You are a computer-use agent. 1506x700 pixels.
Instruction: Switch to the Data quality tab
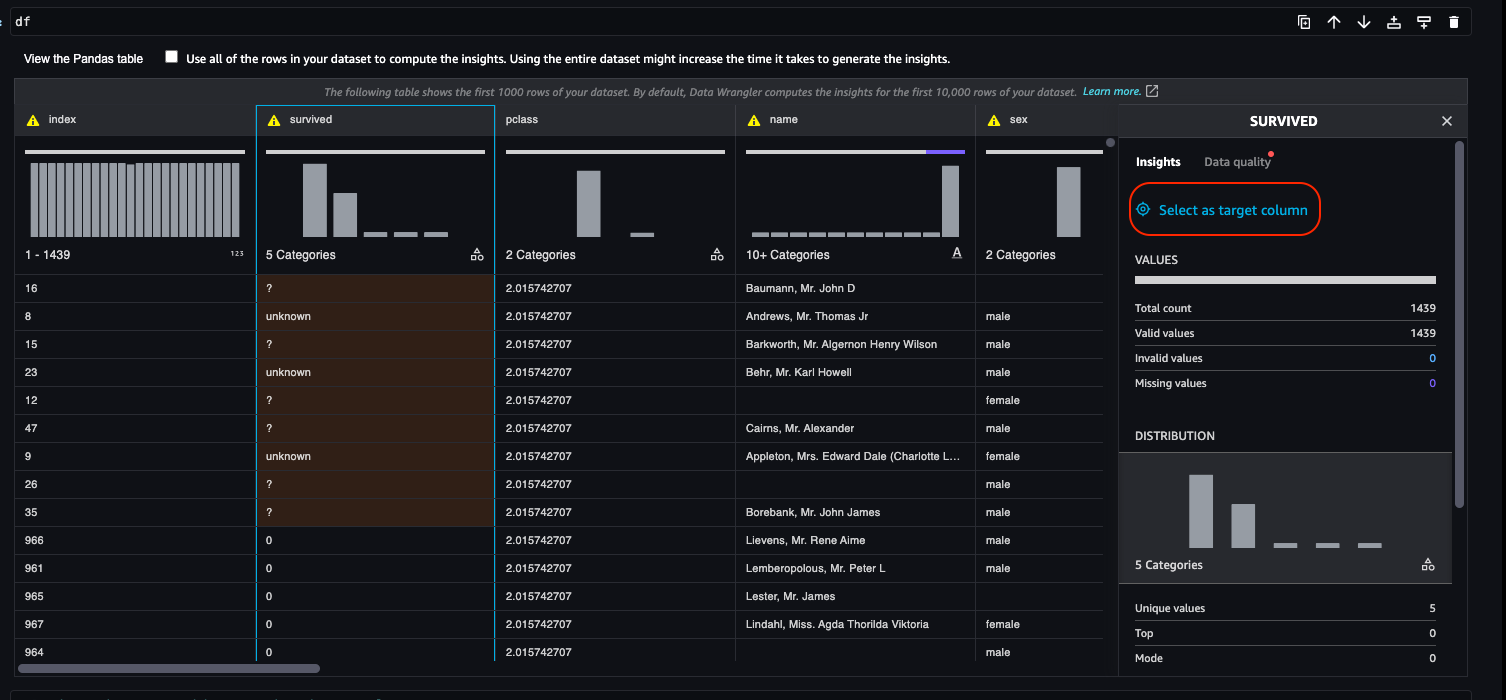1237,161
